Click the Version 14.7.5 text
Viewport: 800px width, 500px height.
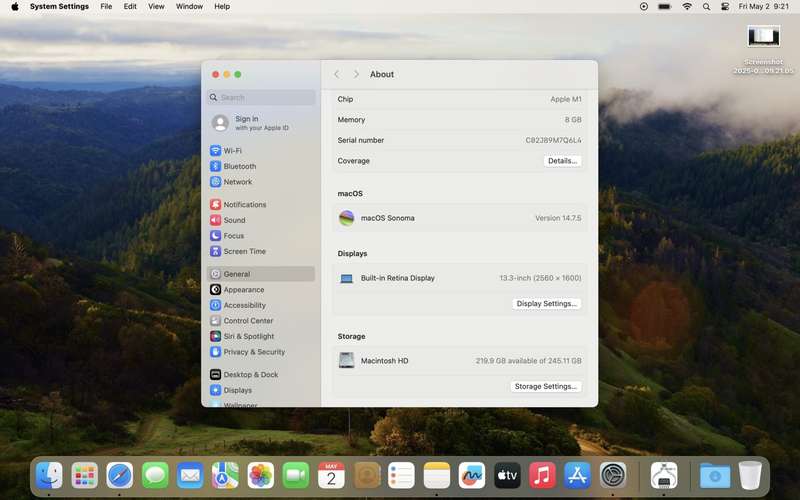tap(558, 218)
